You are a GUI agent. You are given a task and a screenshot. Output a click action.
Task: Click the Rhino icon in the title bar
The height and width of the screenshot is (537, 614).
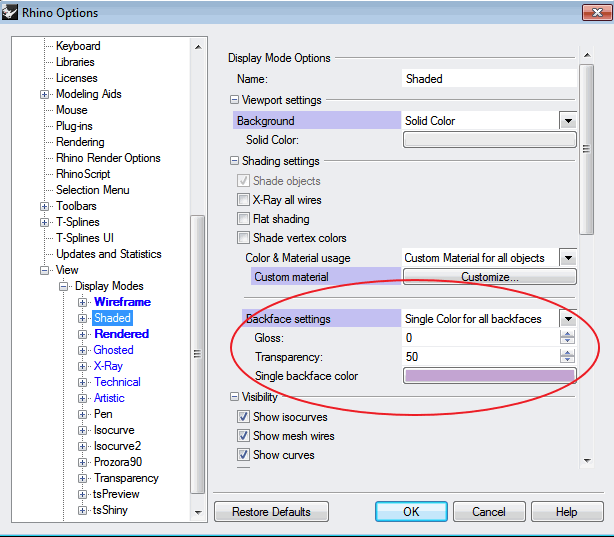[x=9, y=12]
